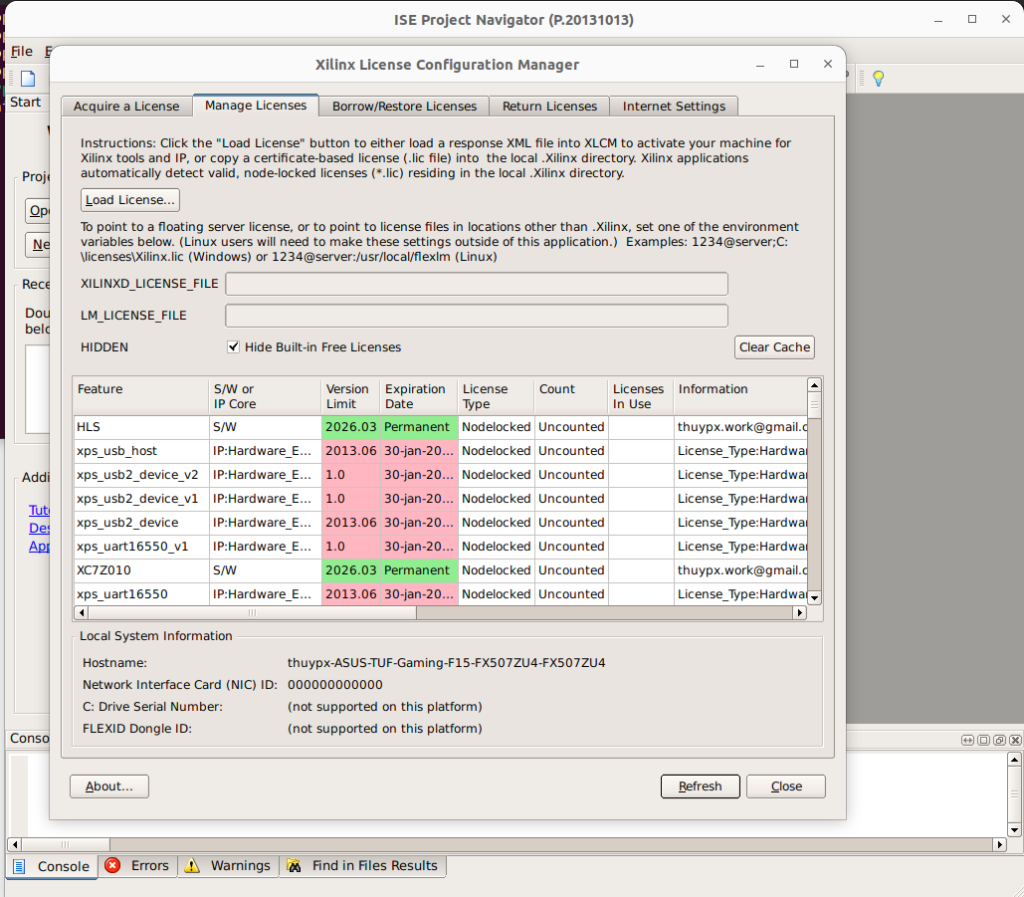Click the hostname value thuypx-ASUS-TUF-Gaming-F15
The width and height of the screenshot is (1024, 897).
coord(446,663)
